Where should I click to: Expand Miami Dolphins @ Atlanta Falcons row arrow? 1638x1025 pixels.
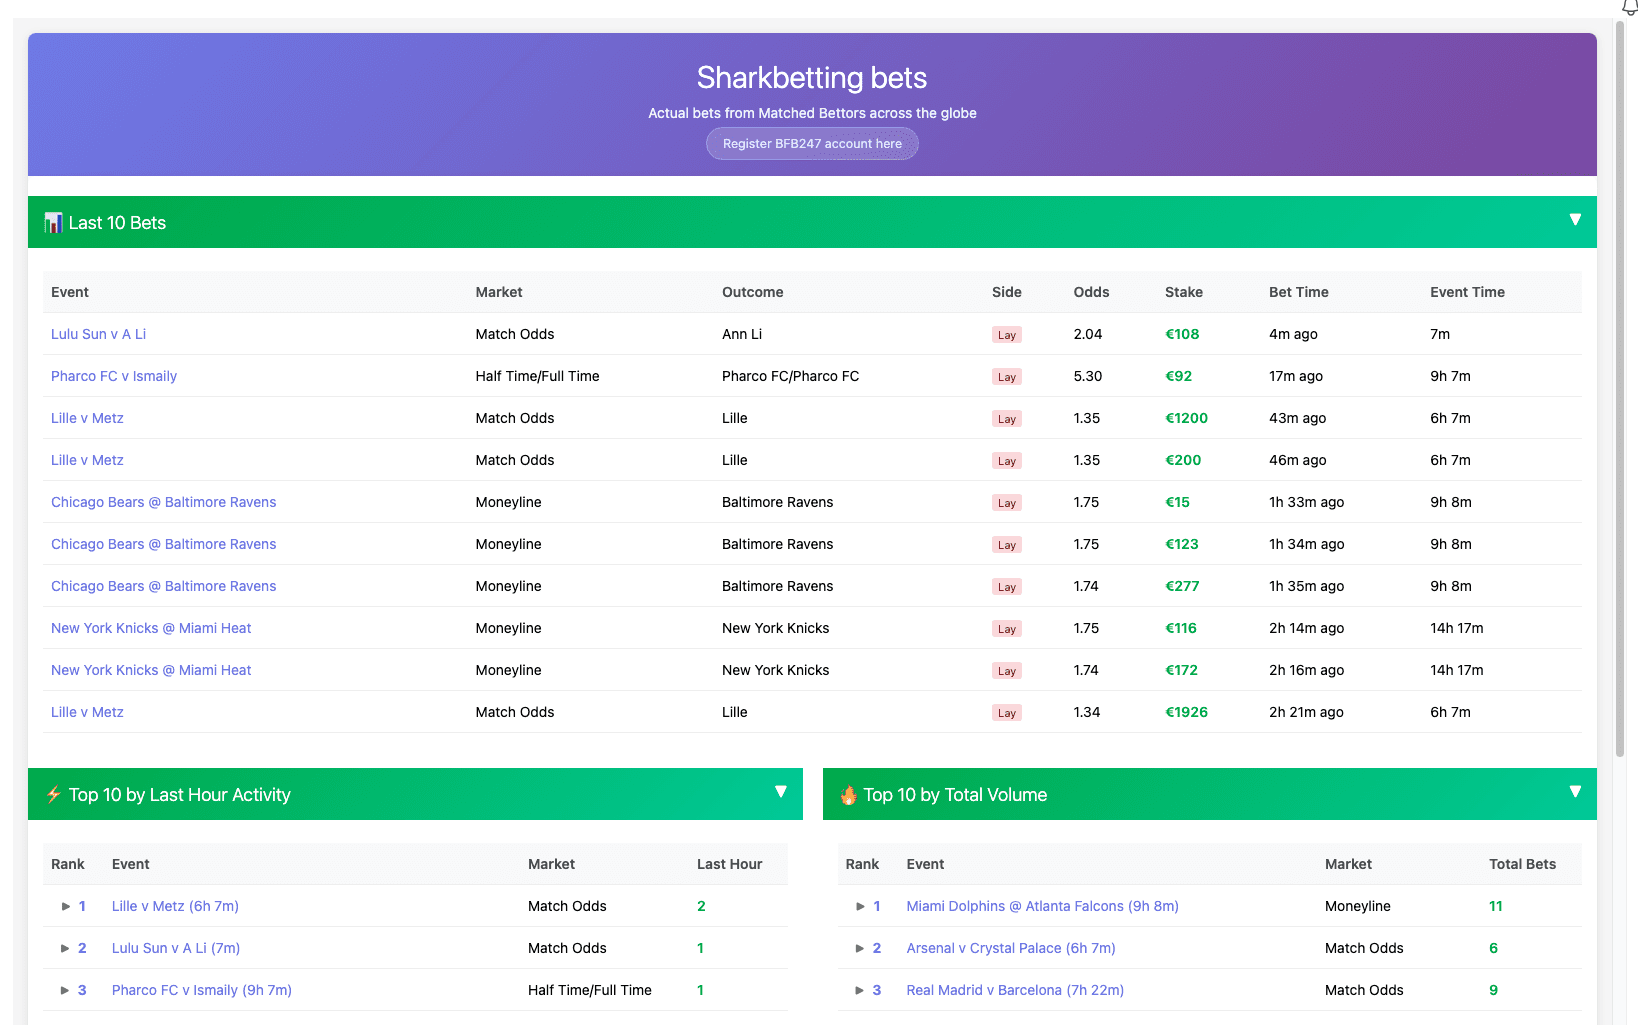(860, 906)
